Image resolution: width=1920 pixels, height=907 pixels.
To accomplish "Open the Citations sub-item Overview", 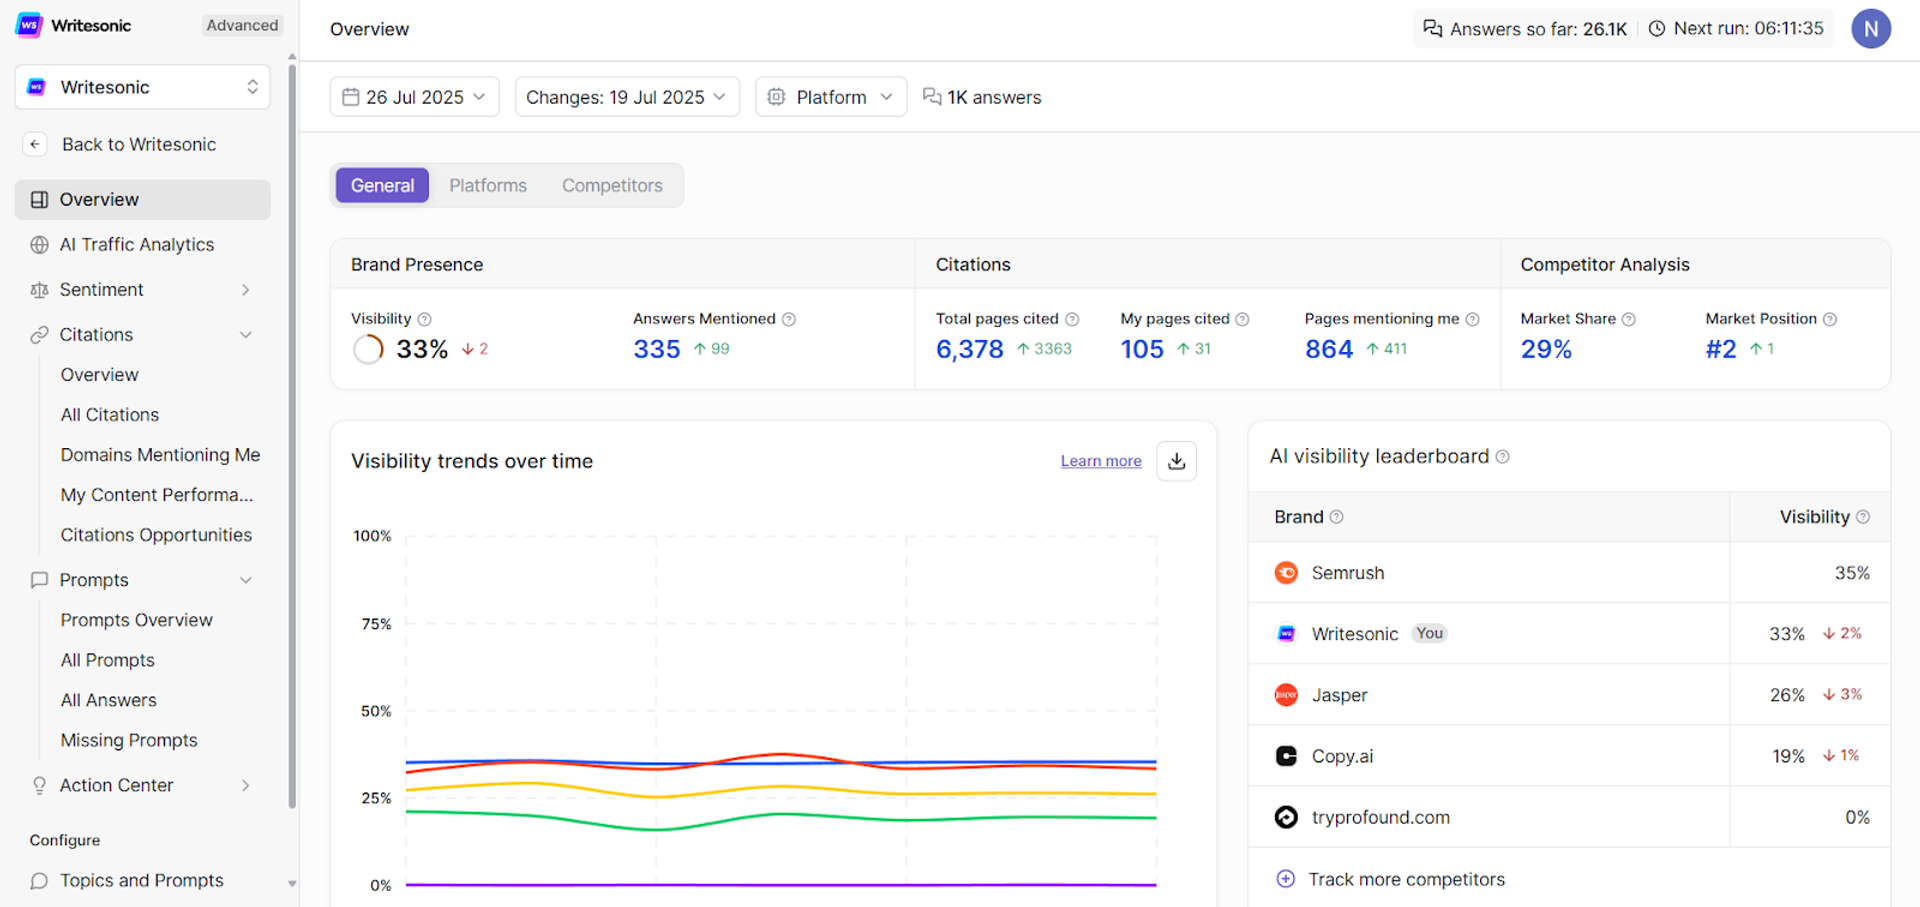I will click(99, 375).
